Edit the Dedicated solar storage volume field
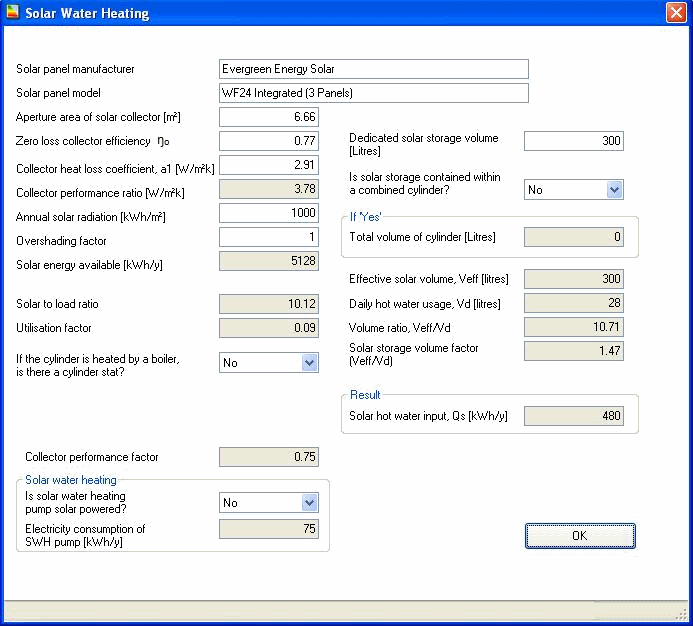The height and width of the screenshot is (626, 693). [574, 141]
